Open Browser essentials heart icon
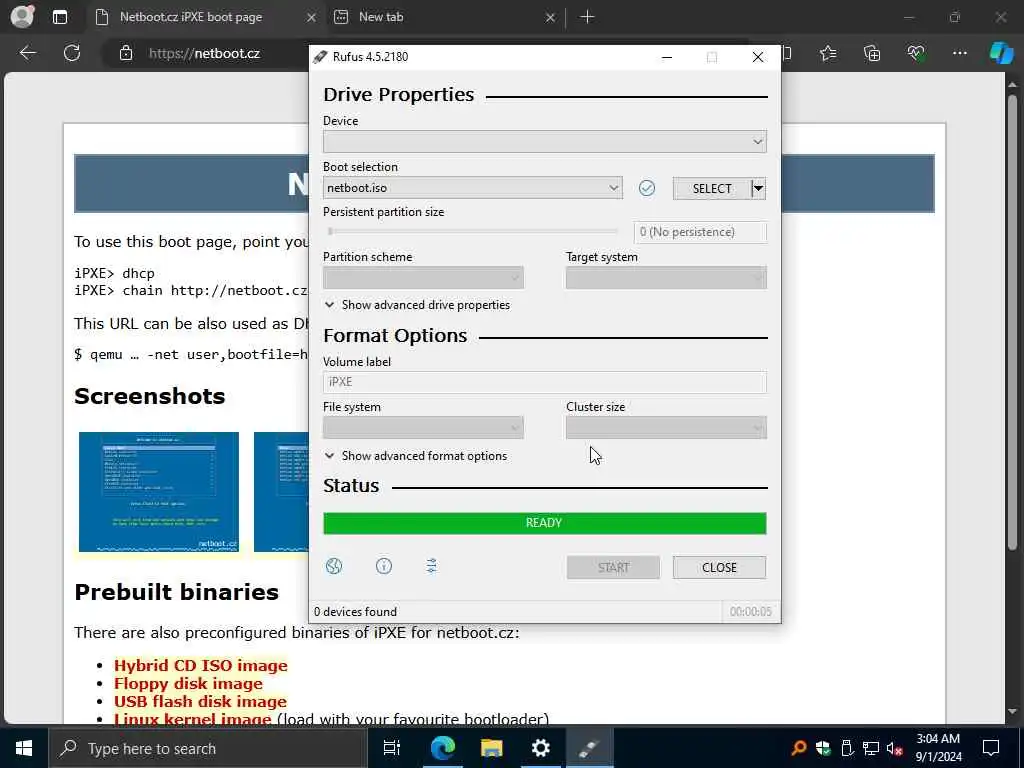This screenshot has height=768, width=1024. [916, 53]
